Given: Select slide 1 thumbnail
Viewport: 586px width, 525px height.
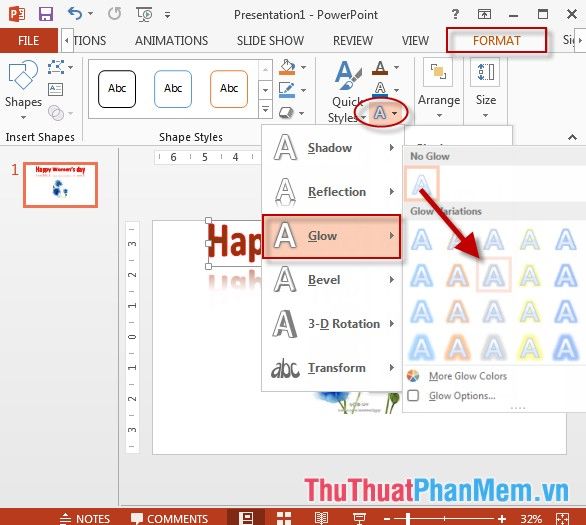Looking at the screenshot, I should pyautogui.click(x=60, y=185).
